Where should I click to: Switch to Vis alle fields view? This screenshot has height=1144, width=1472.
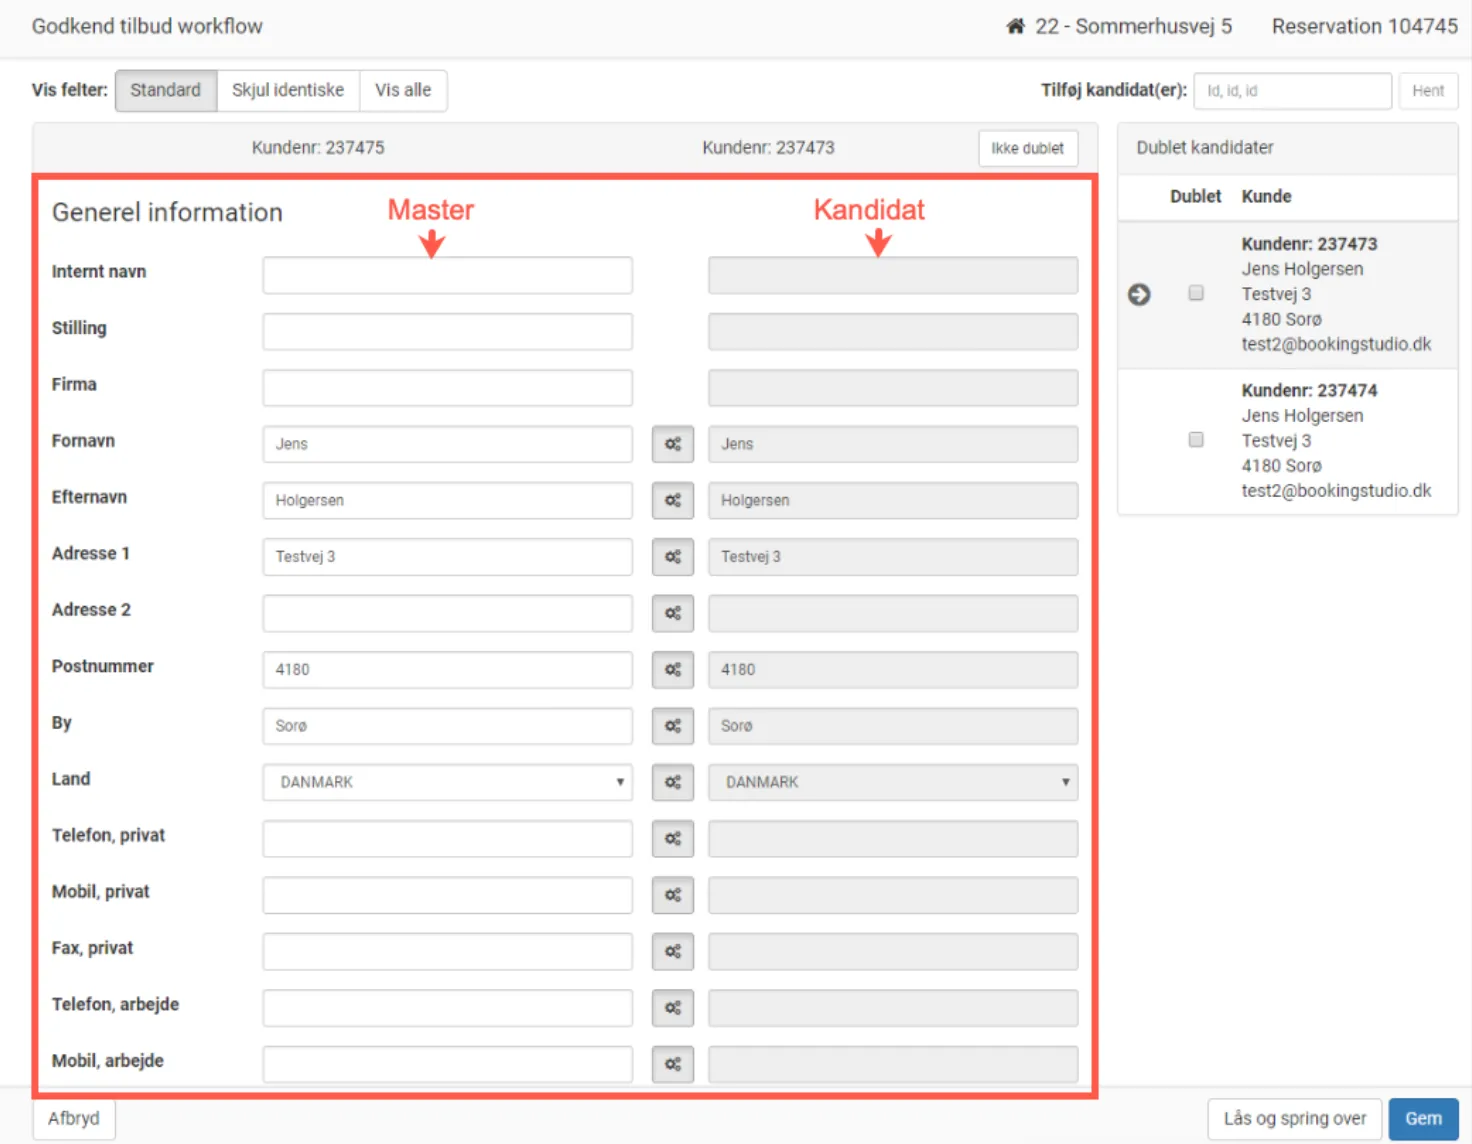403,90
